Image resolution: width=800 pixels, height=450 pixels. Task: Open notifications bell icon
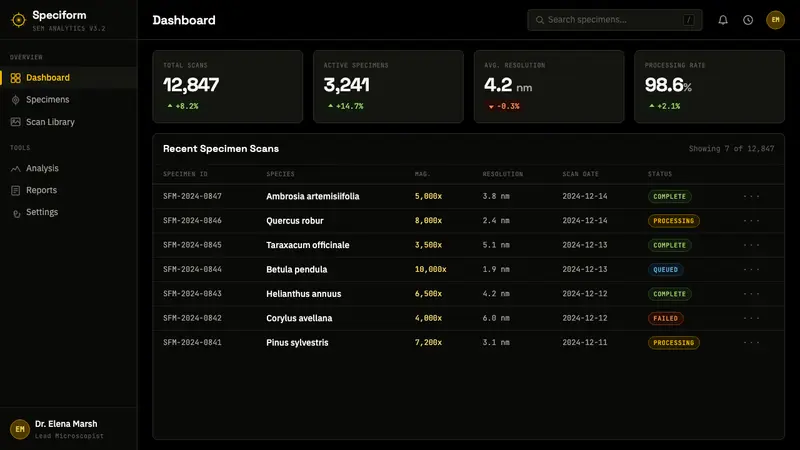(723, 20)
